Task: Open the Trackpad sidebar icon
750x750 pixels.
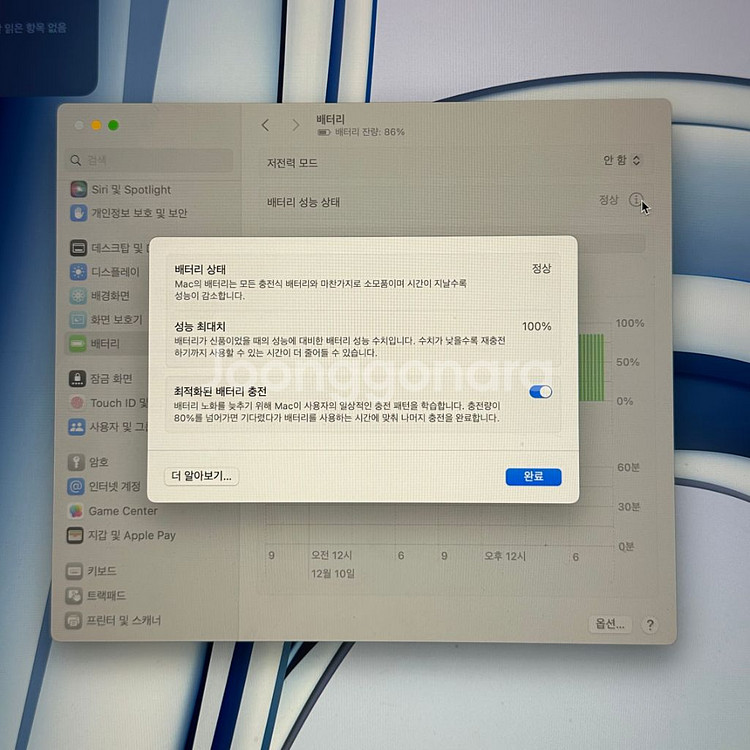Action: point(74,596)
